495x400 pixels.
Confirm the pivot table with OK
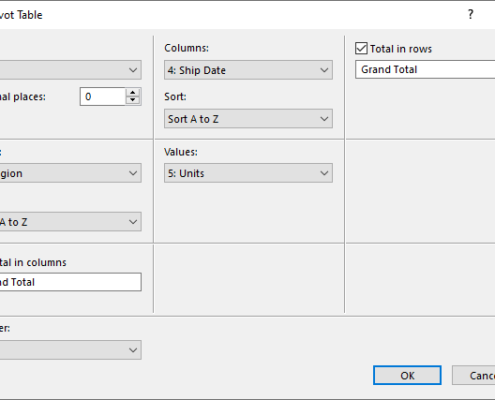tap(407, 375)
